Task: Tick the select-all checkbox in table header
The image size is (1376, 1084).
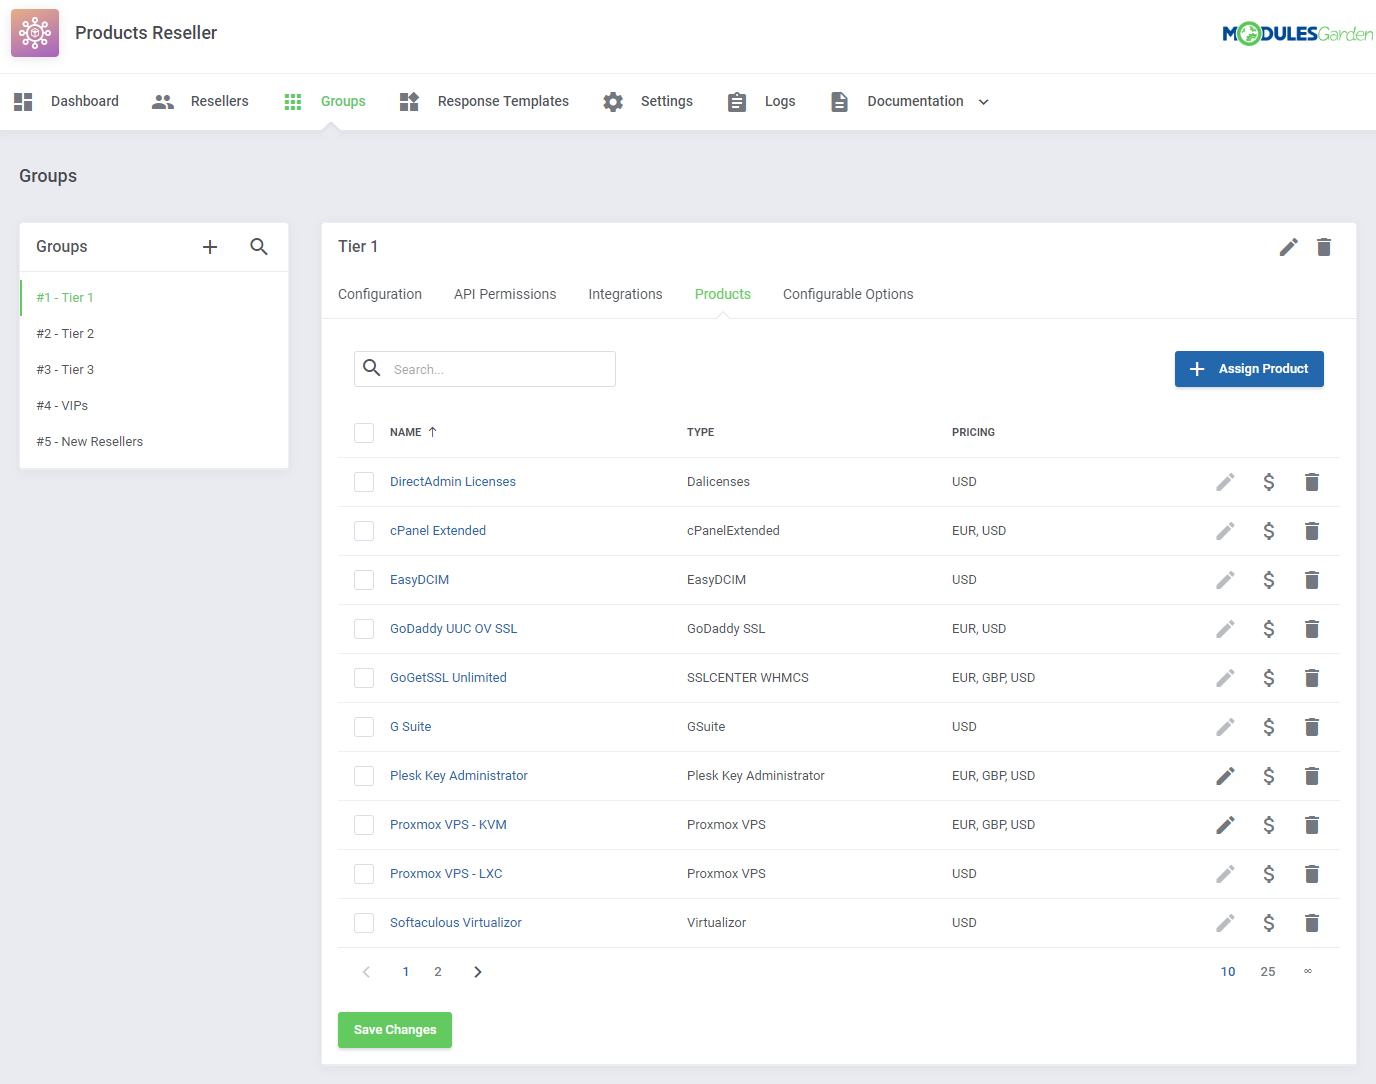Action: tap(364, 432)
